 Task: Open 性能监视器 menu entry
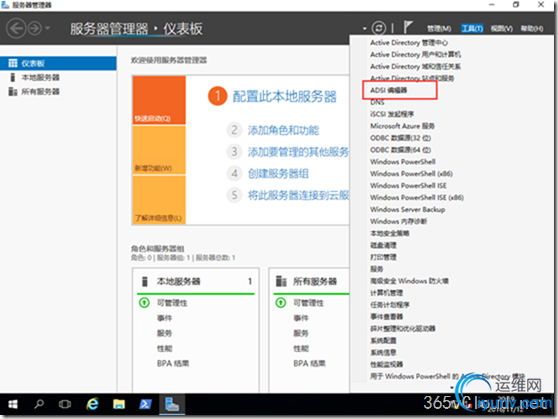tap(386, 364)
